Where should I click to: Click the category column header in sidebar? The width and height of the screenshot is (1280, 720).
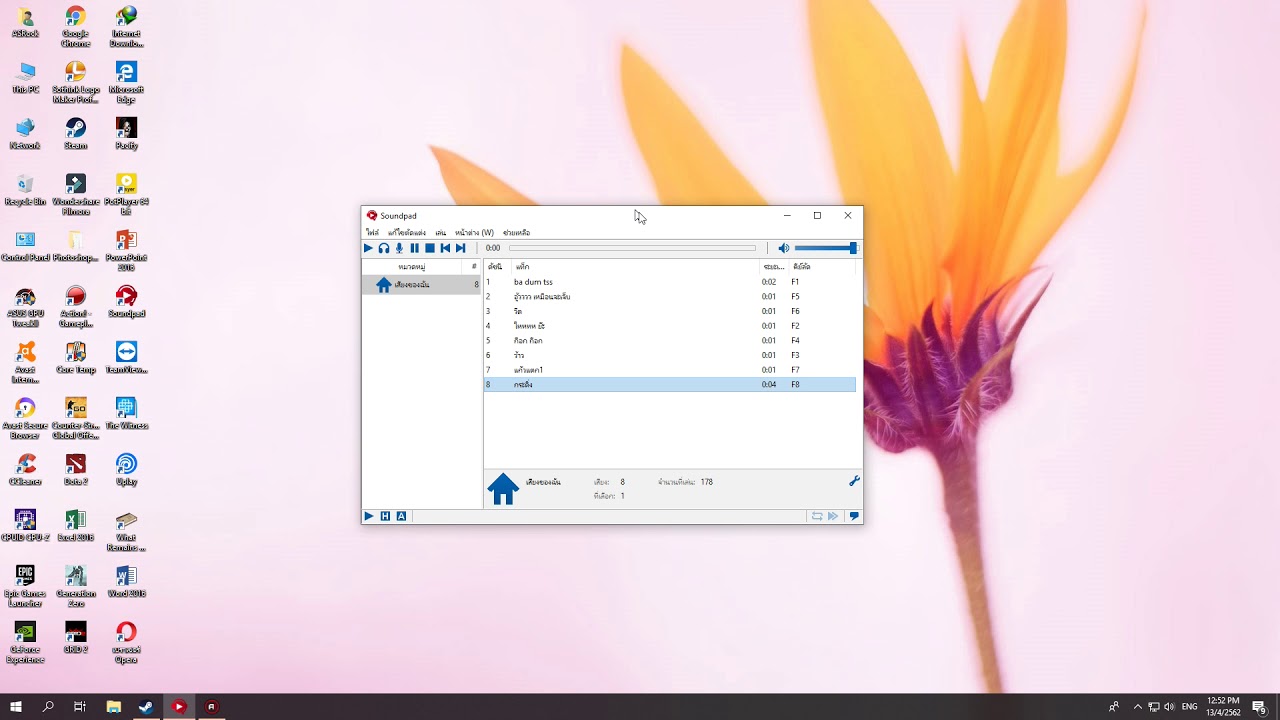(414, 267)
